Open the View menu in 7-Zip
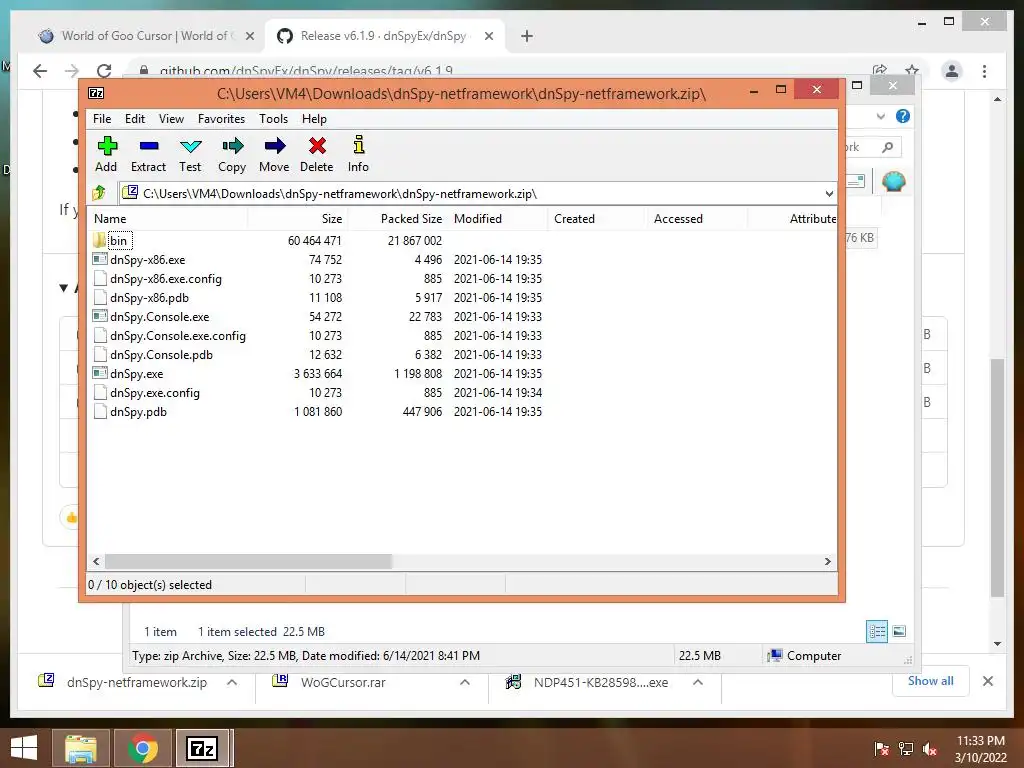 pyautogui.click(x=171, y=119)
